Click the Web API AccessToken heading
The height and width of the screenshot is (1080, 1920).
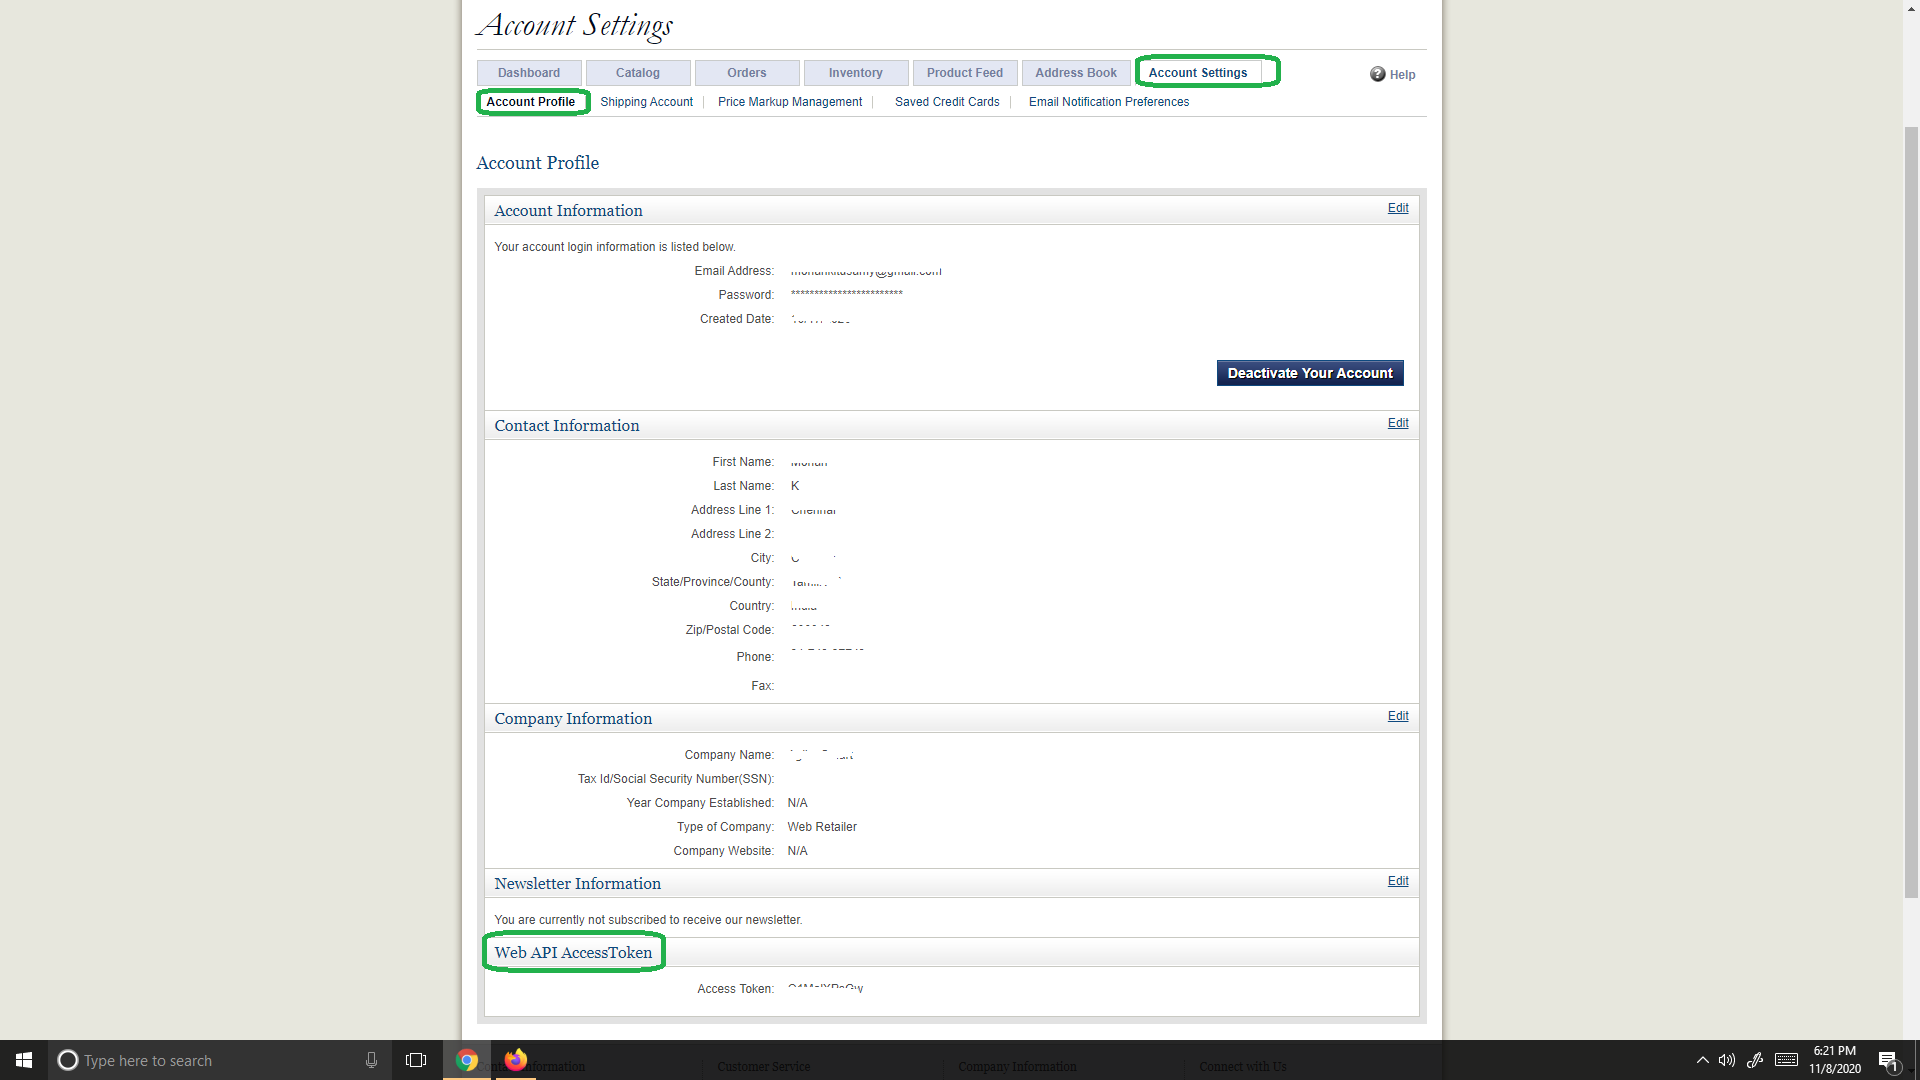click(573, 953)
